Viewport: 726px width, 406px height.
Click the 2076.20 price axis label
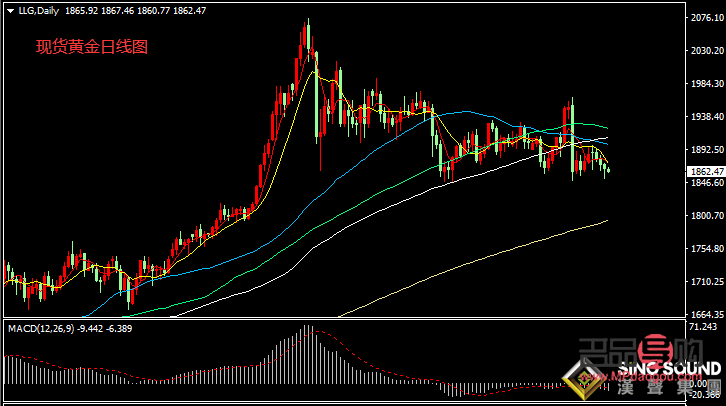pos(707,18)
